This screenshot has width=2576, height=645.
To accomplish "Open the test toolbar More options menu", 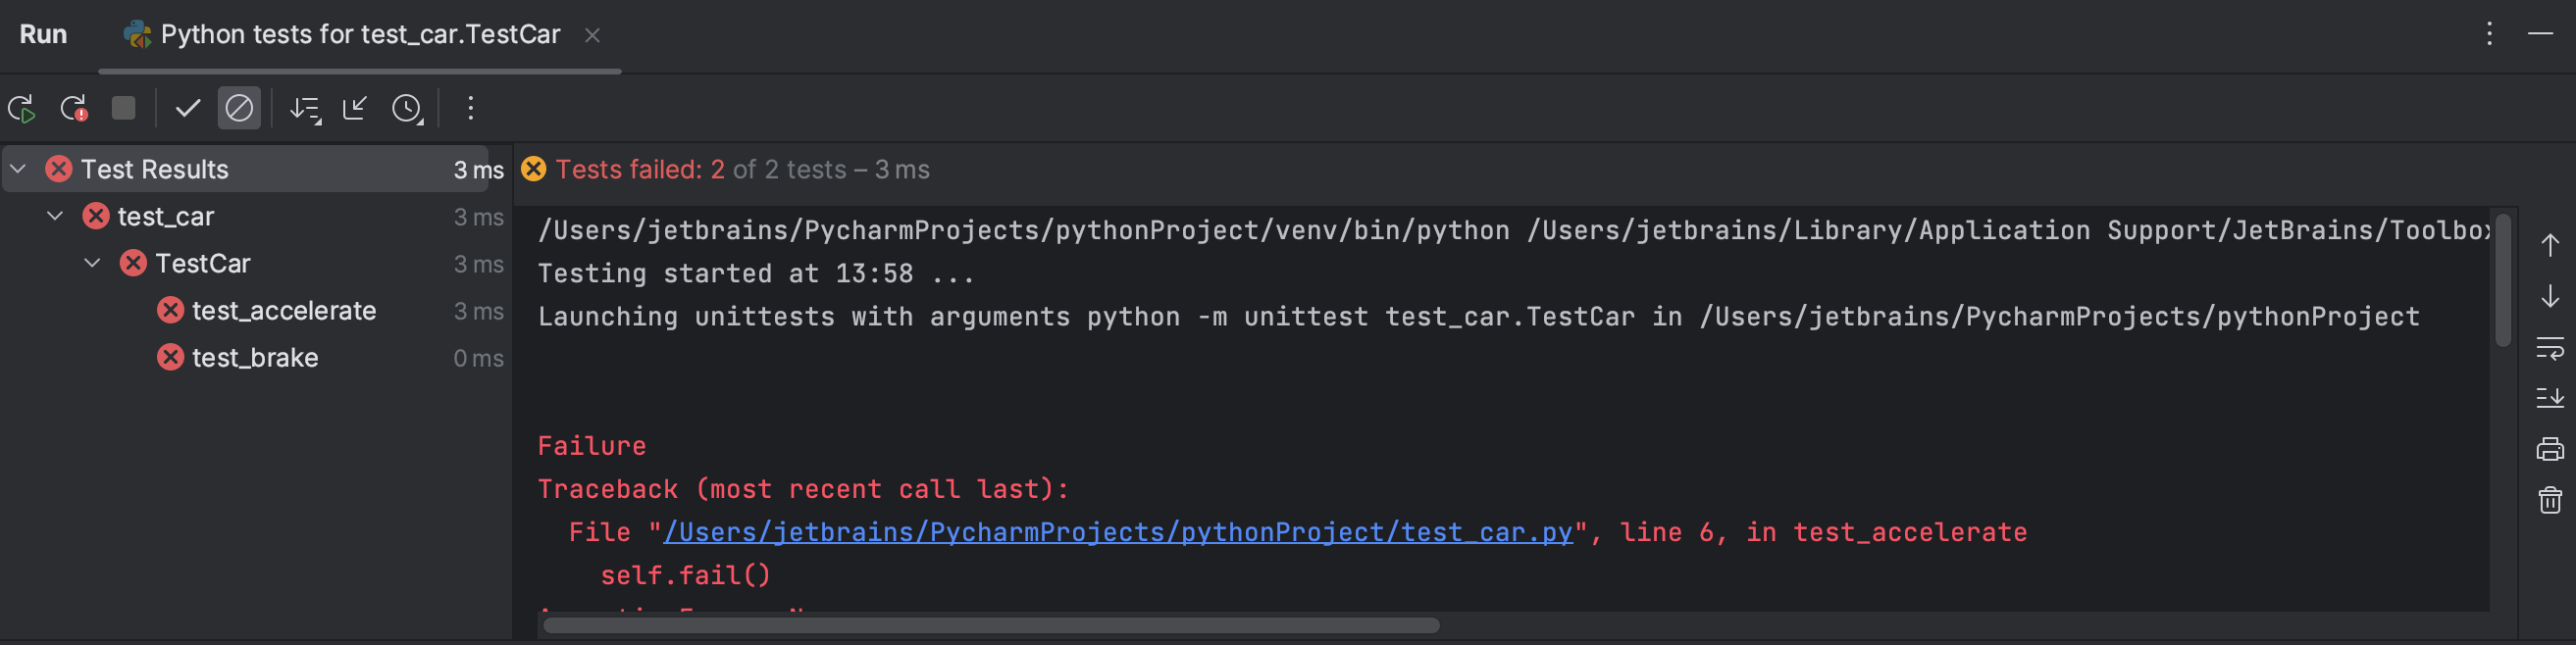I will pyautogui.click(x=470, y=108).
